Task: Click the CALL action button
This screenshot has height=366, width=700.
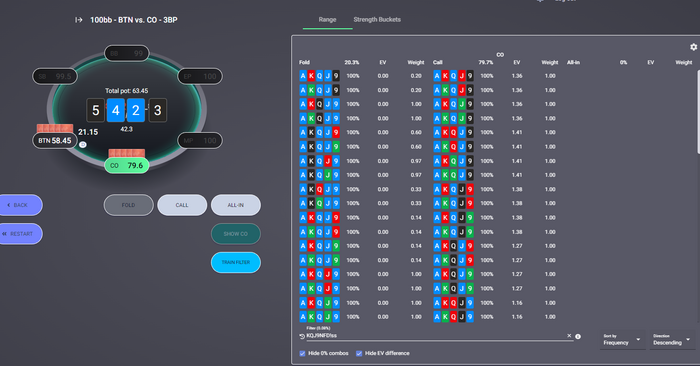Action: (182, 205)
